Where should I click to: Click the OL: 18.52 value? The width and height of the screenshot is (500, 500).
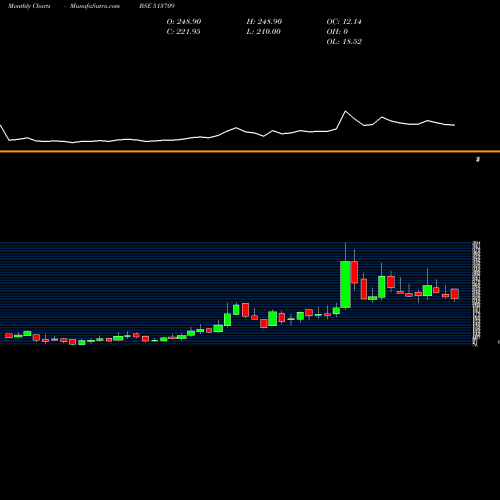[x=344, y=42]
